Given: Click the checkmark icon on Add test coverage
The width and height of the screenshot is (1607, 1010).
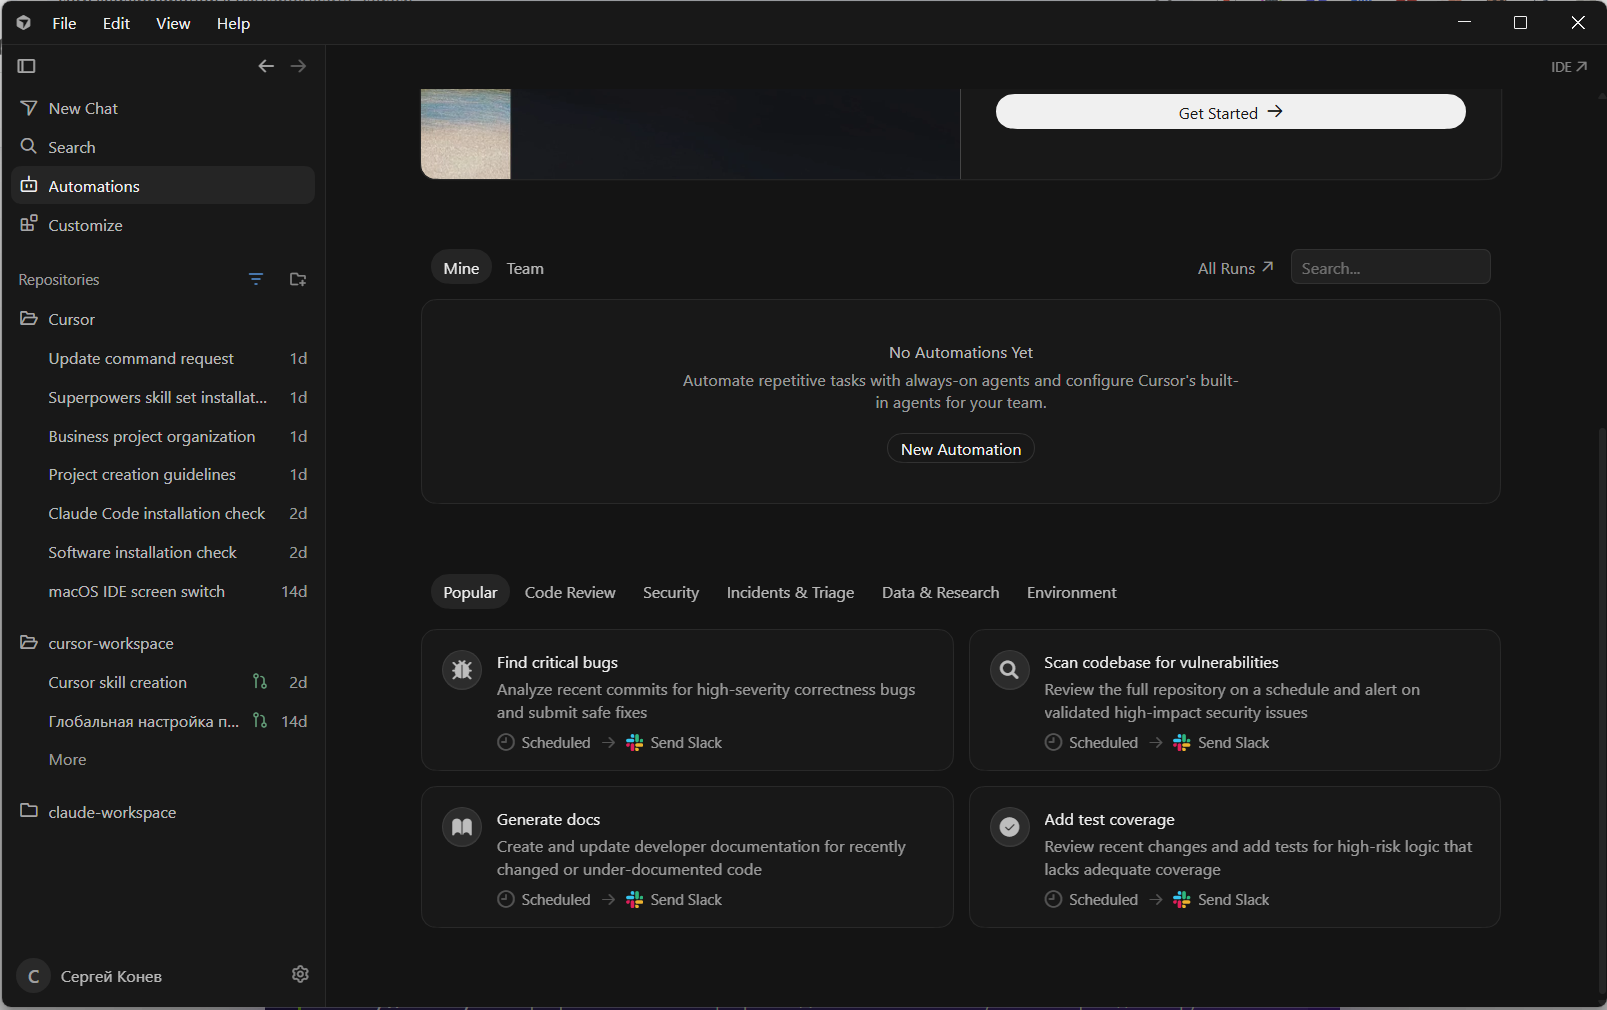Looking at the screenshot, I should click(x=1010, y=827).
